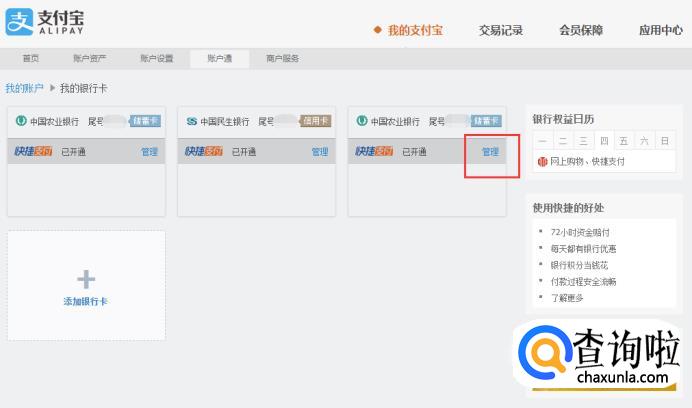The height and width of the screenshot is (408, 692).
Task: Switch to 账户设置 tab
Action: tap(157, 58)
